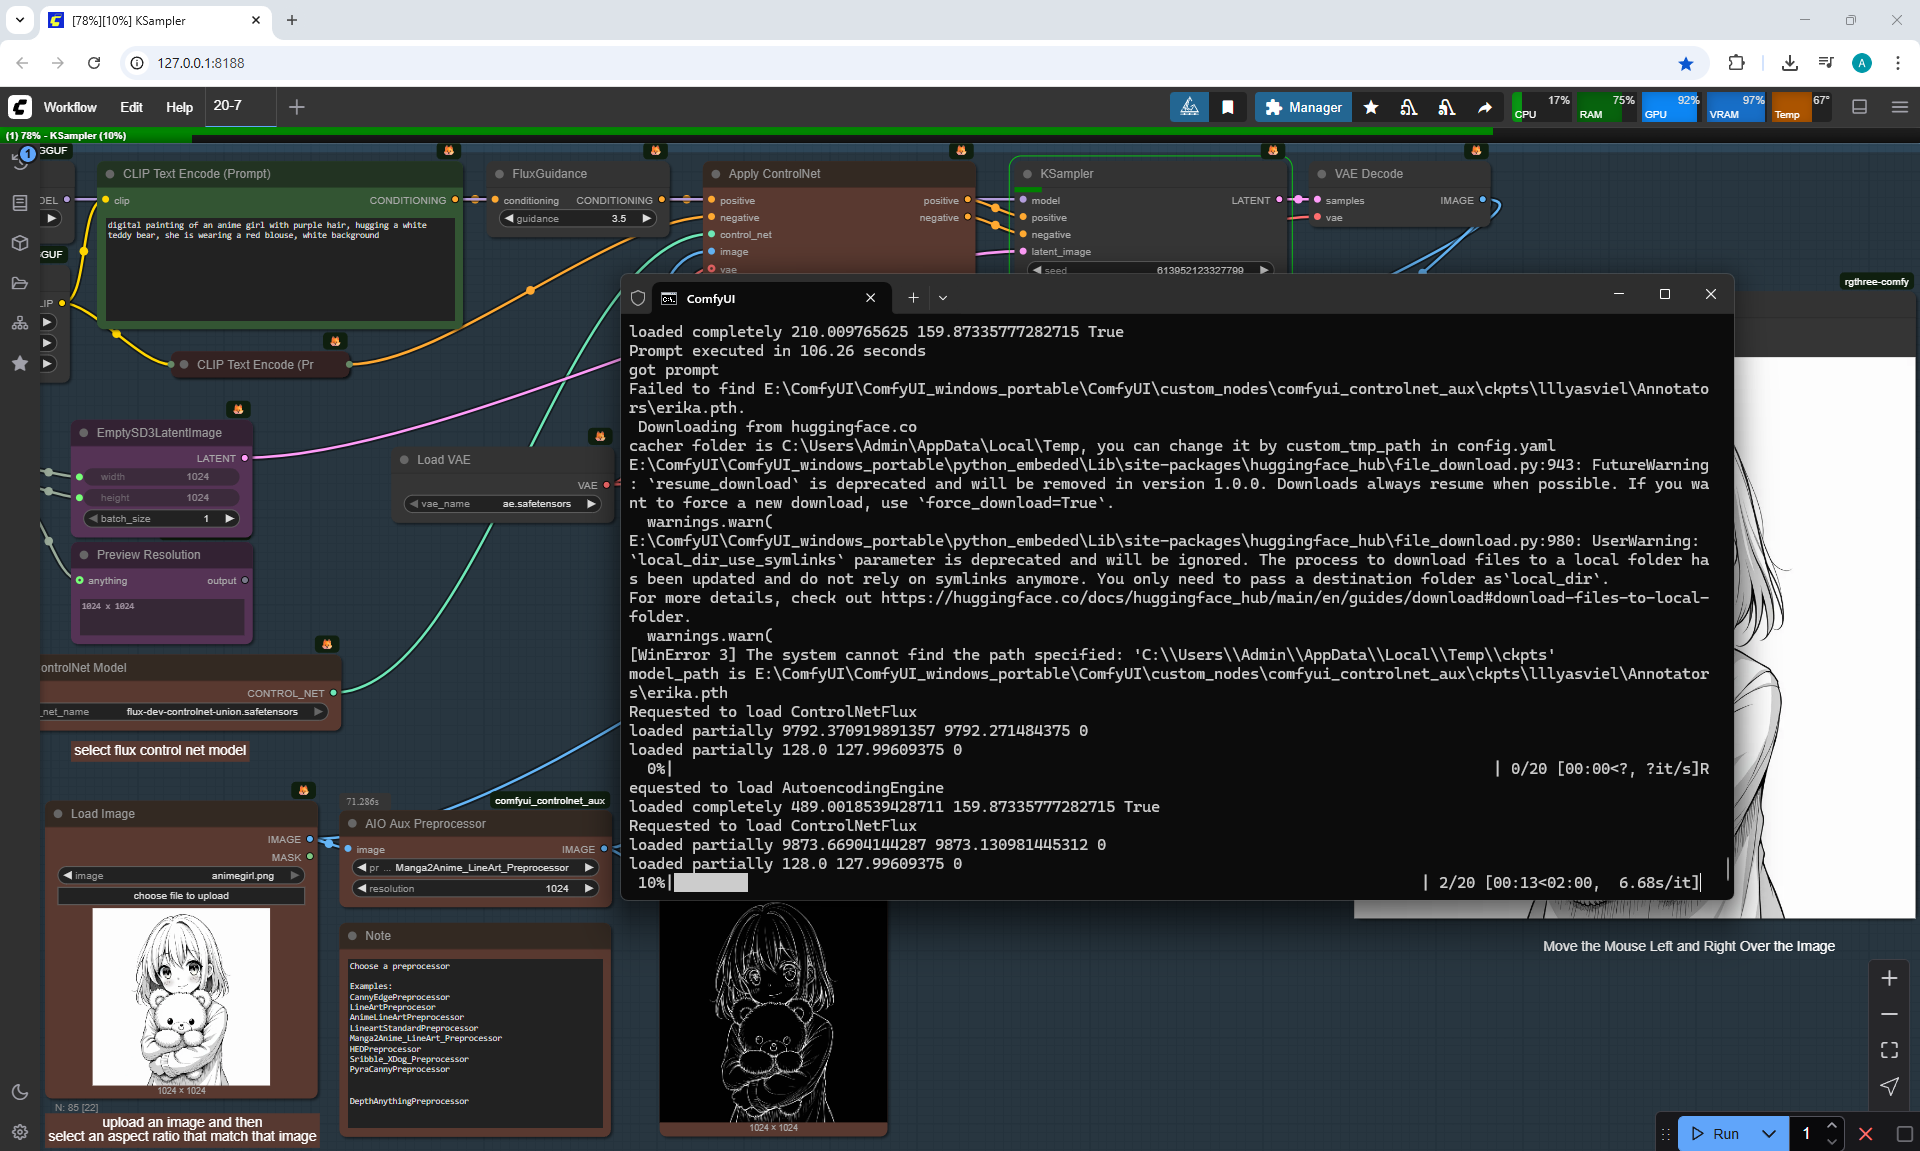The width and height of the screenshot is (1920, 1151).
Task: Click the red X cancel run icon
Action: [x=1865, y=1133]
